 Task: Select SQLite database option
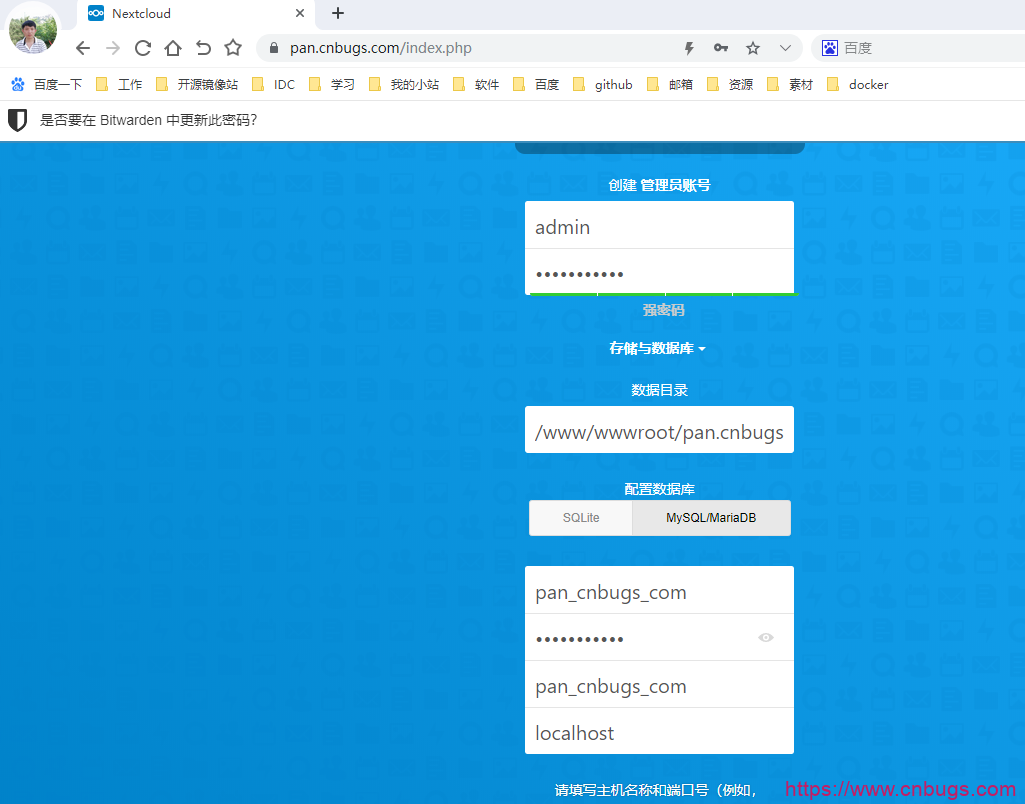pos(581,518)
